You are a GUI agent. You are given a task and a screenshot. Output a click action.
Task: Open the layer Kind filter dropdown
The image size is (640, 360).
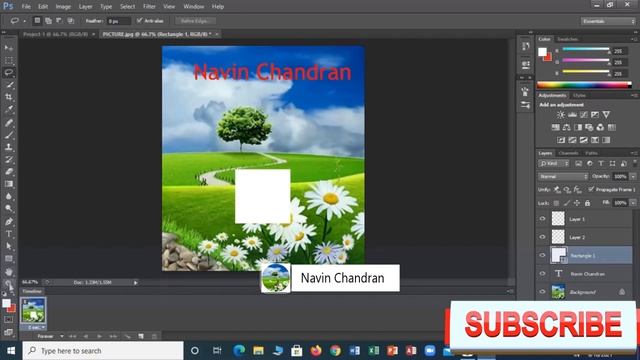point(554,164)
